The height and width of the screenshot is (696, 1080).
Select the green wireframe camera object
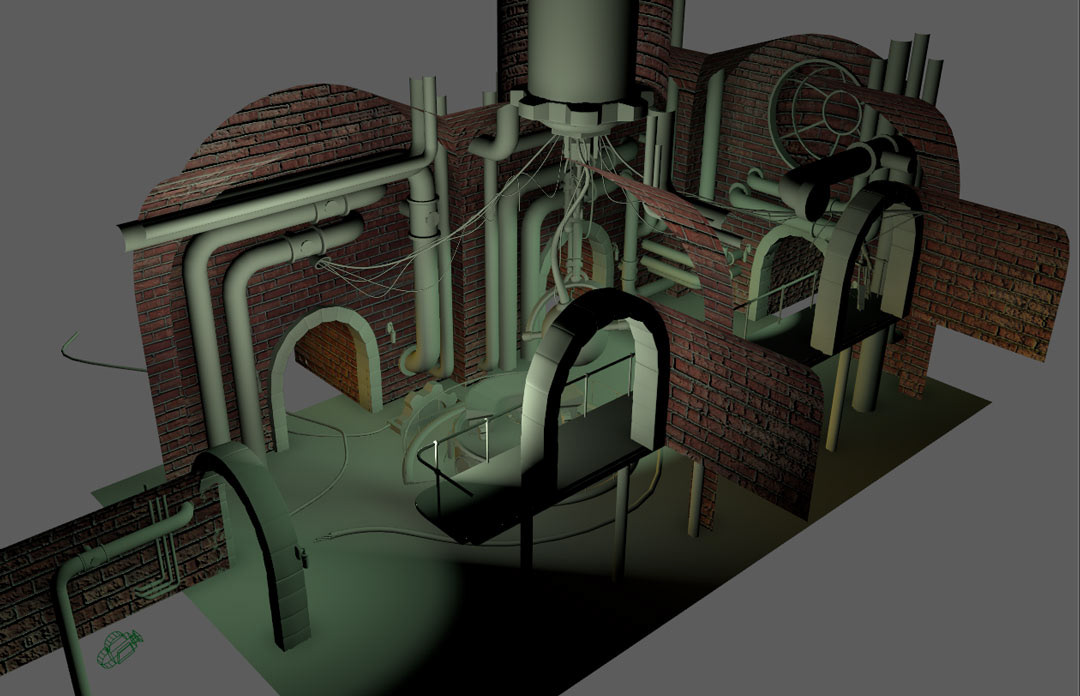[119, 649]
